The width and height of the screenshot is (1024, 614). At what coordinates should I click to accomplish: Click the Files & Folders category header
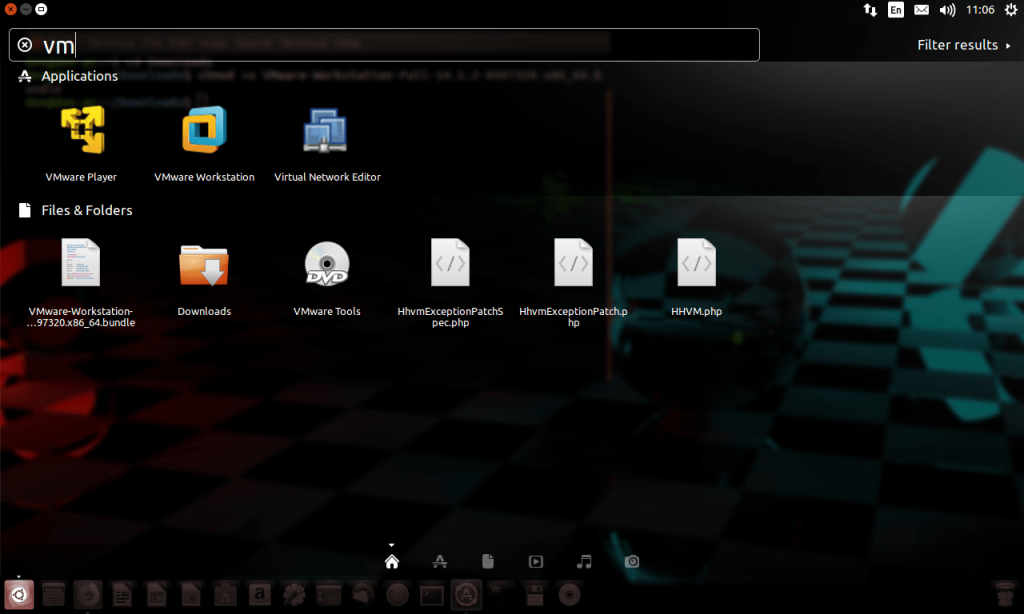76,210
